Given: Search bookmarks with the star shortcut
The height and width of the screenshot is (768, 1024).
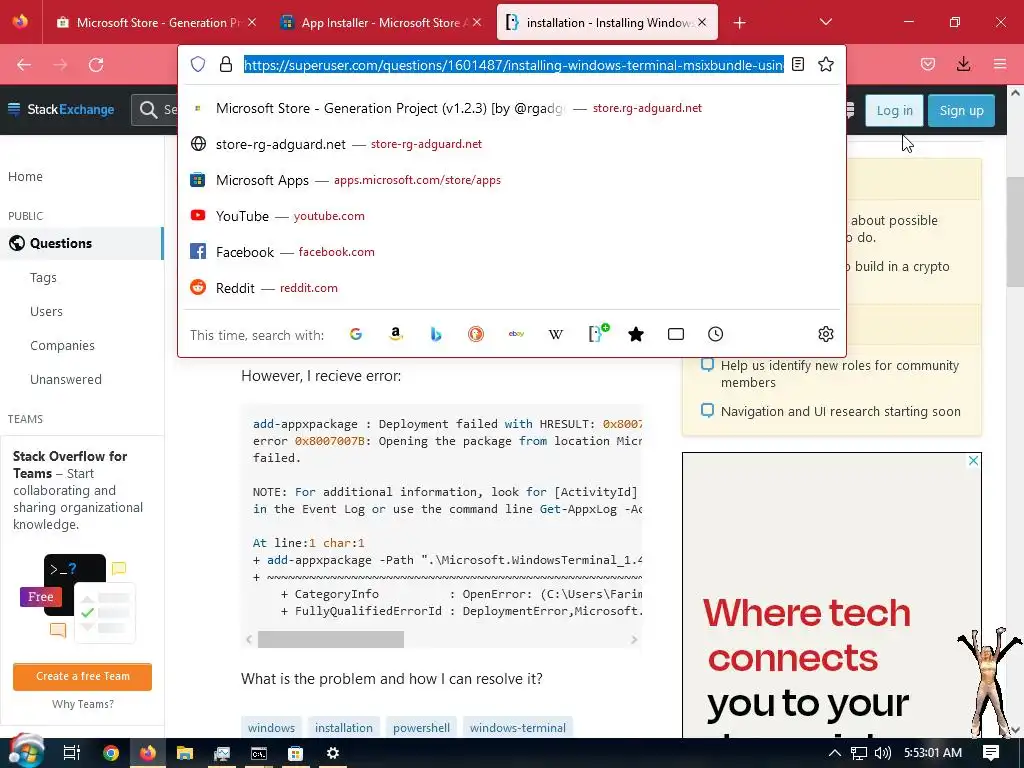Looking at the screenshot, I should click(x=635, y=334).
